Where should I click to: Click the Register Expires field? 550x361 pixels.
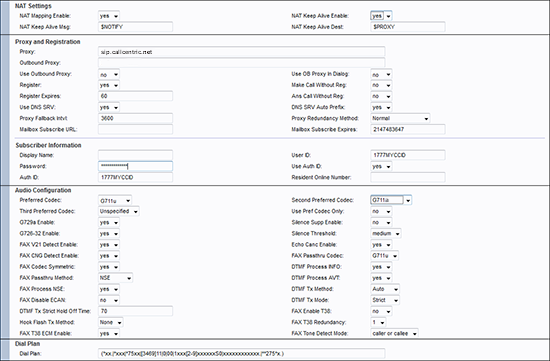pyautogui.click(x=135, y=96)
